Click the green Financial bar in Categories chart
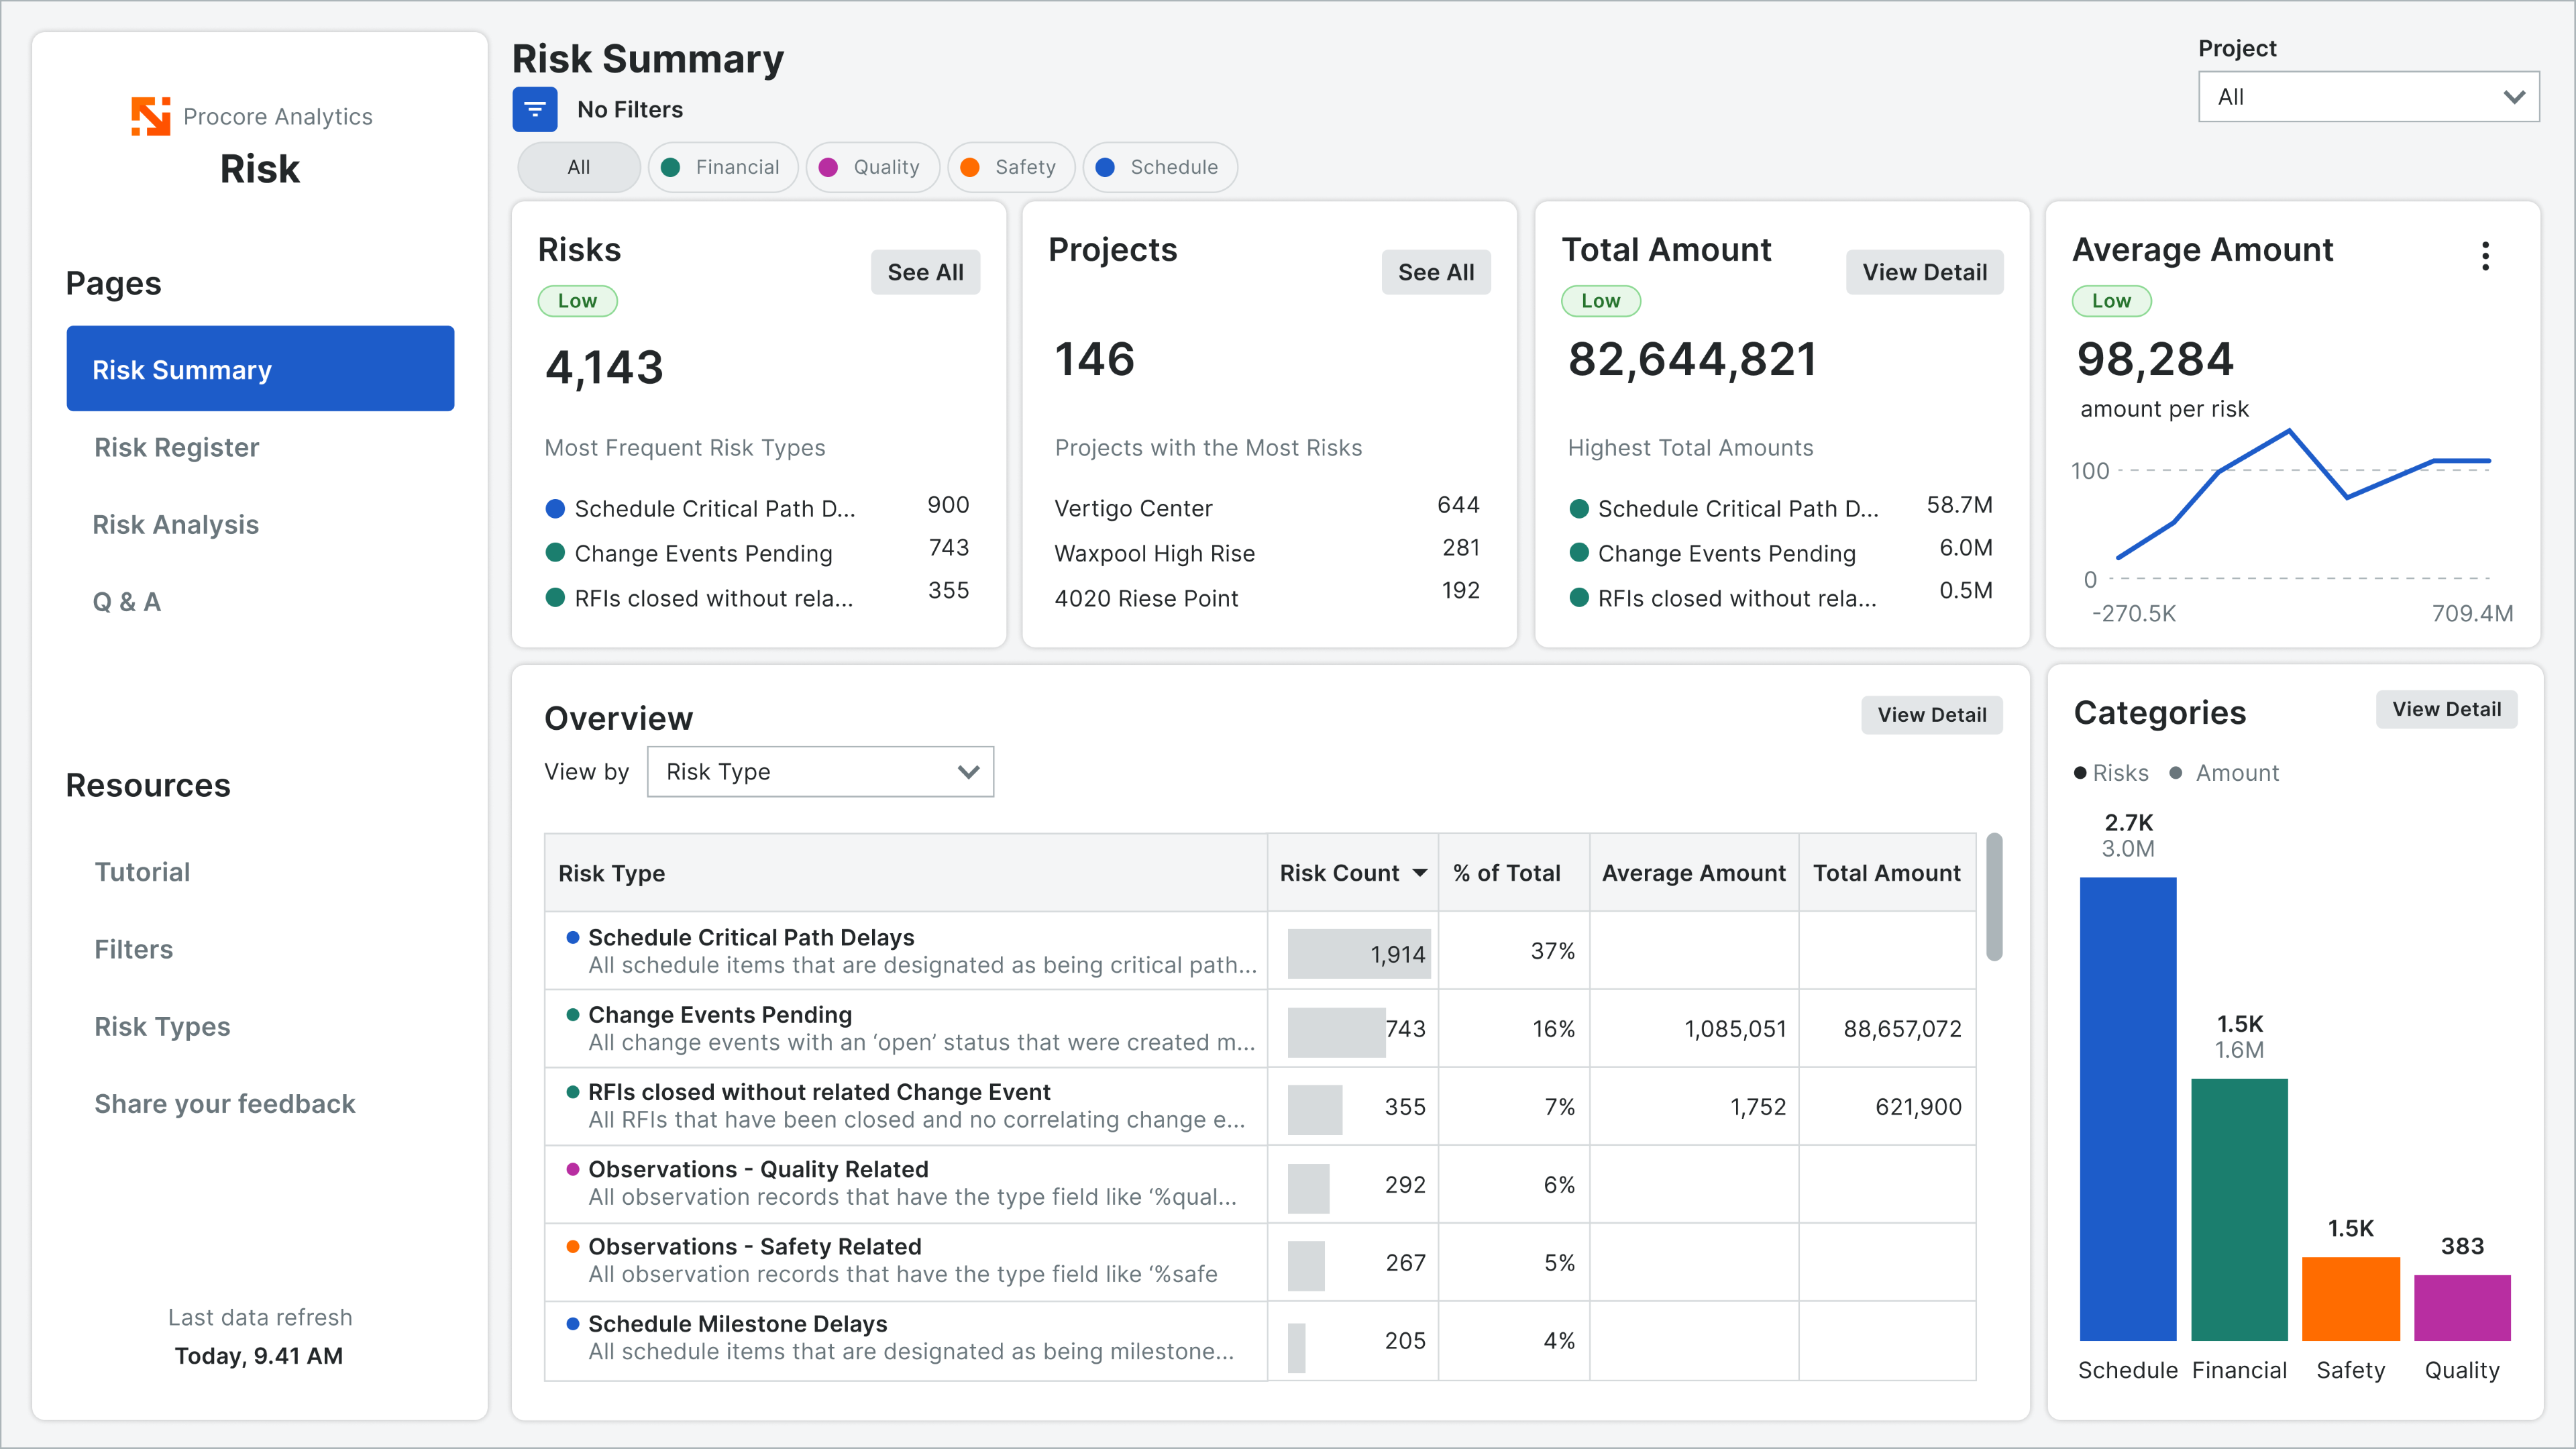The height and width of the screenshot is (1449, 2576). [2239, 1210]
